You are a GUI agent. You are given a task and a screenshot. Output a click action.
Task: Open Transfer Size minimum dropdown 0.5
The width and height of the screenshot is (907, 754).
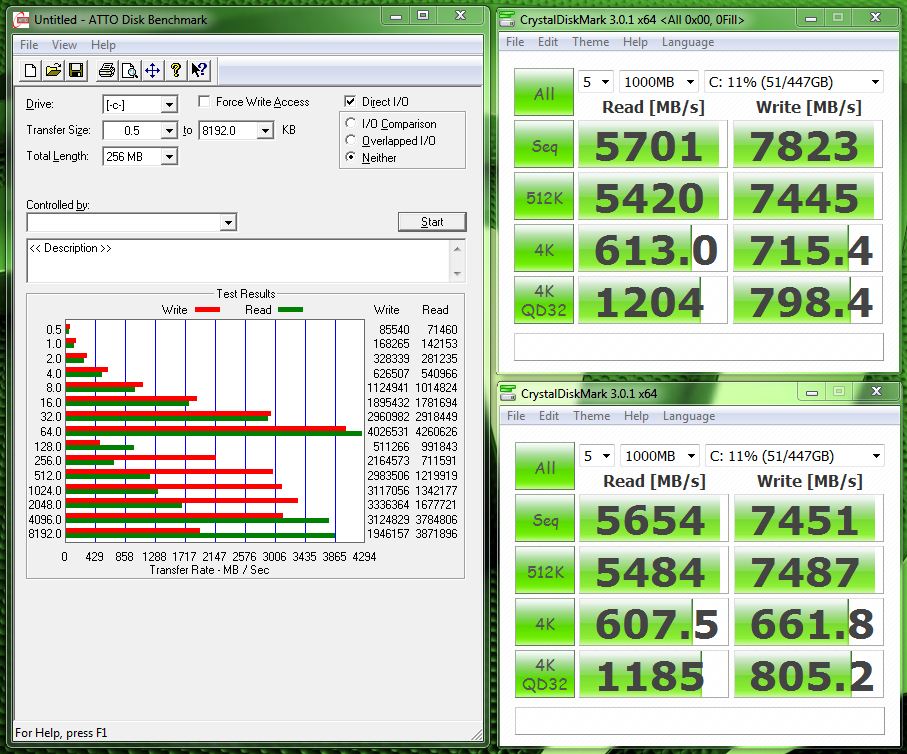169,131
